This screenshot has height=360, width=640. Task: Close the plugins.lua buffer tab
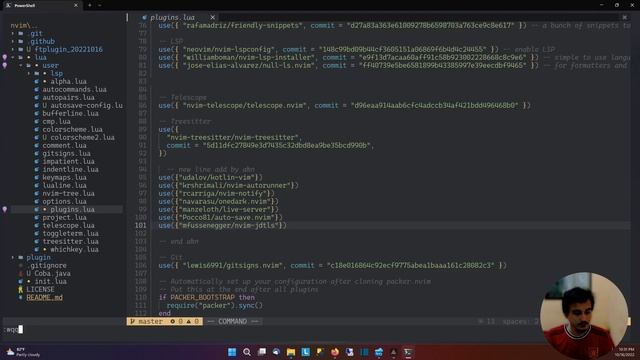click(x=213, y=17)
